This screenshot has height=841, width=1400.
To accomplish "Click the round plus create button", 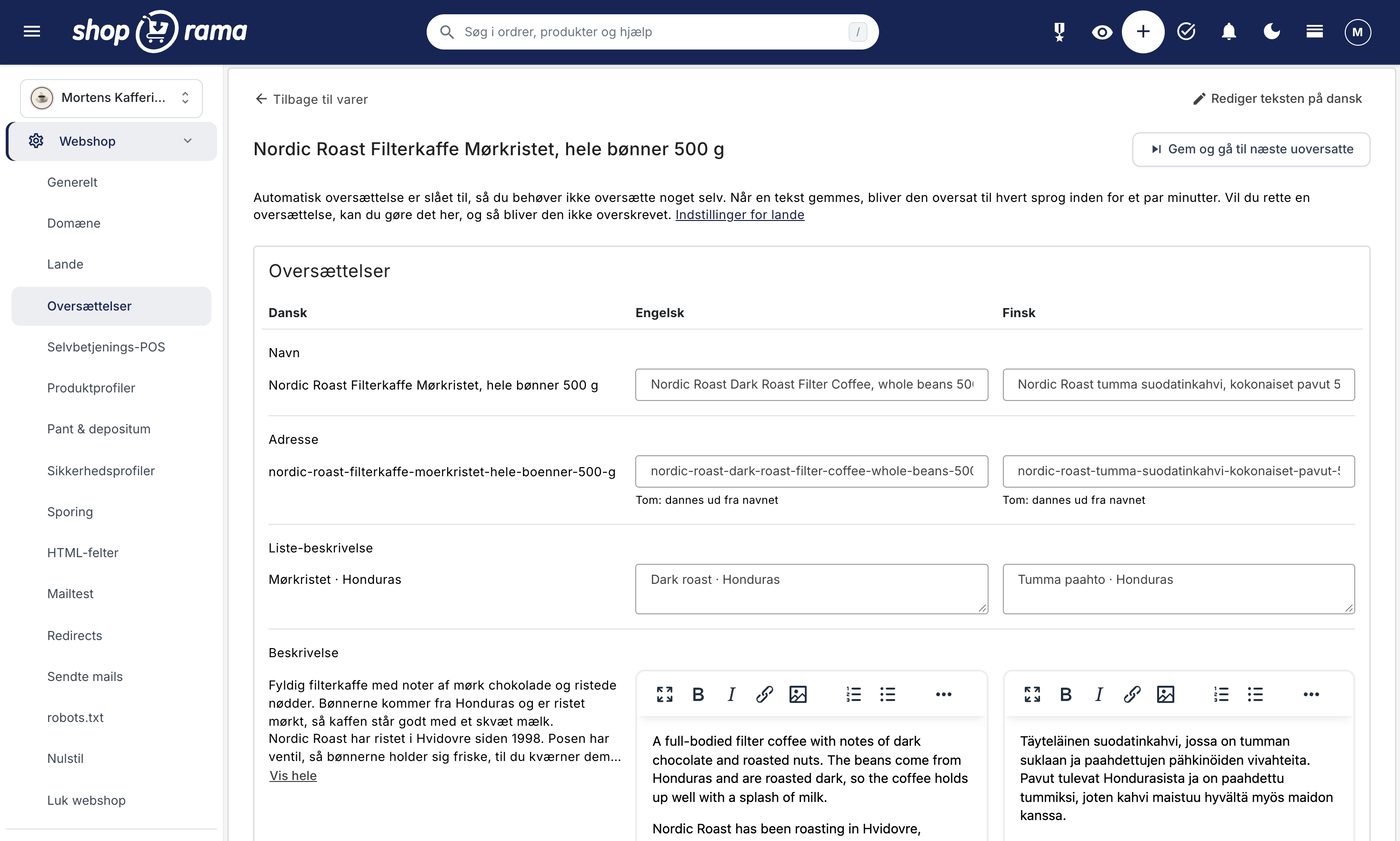I will [1143, 32].
